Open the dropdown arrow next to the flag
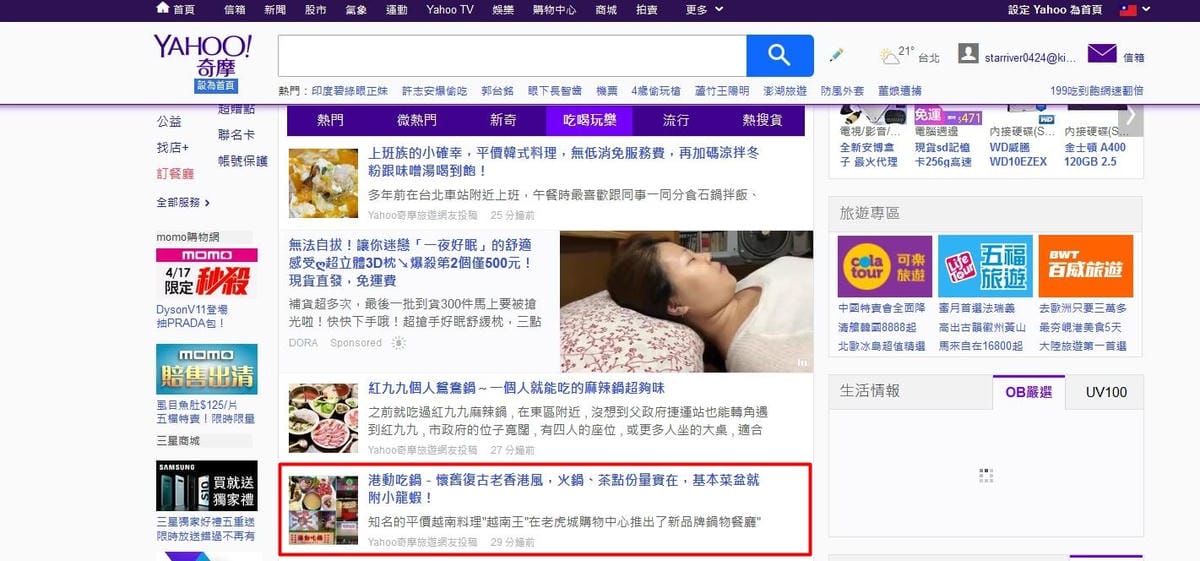This screenshot has width=1200, height=561. [1146, 9]
